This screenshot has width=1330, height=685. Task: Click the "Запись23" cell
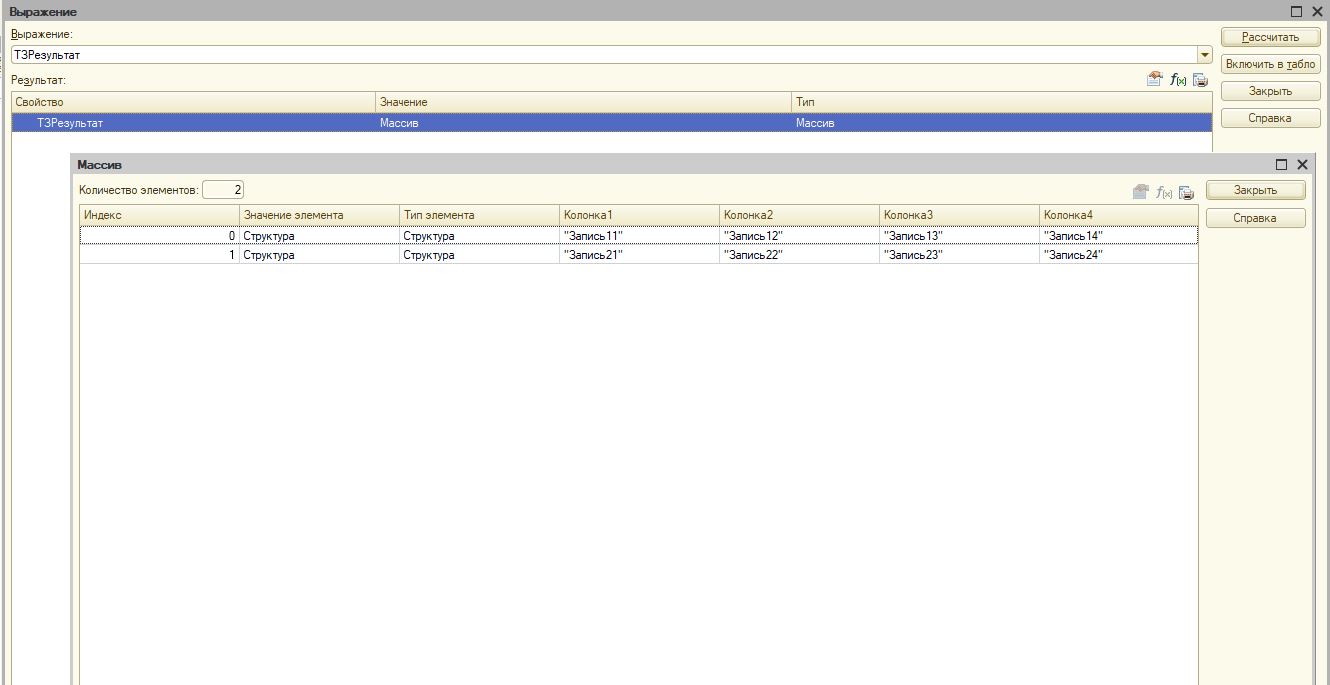pyautogui.click(x=959, y=255)
